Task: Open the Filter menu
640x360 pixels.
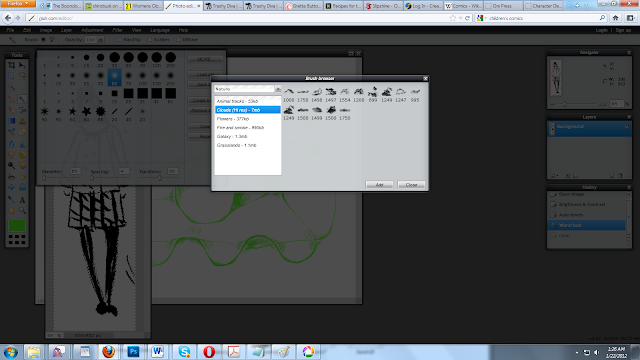Action: coord(118,30)
